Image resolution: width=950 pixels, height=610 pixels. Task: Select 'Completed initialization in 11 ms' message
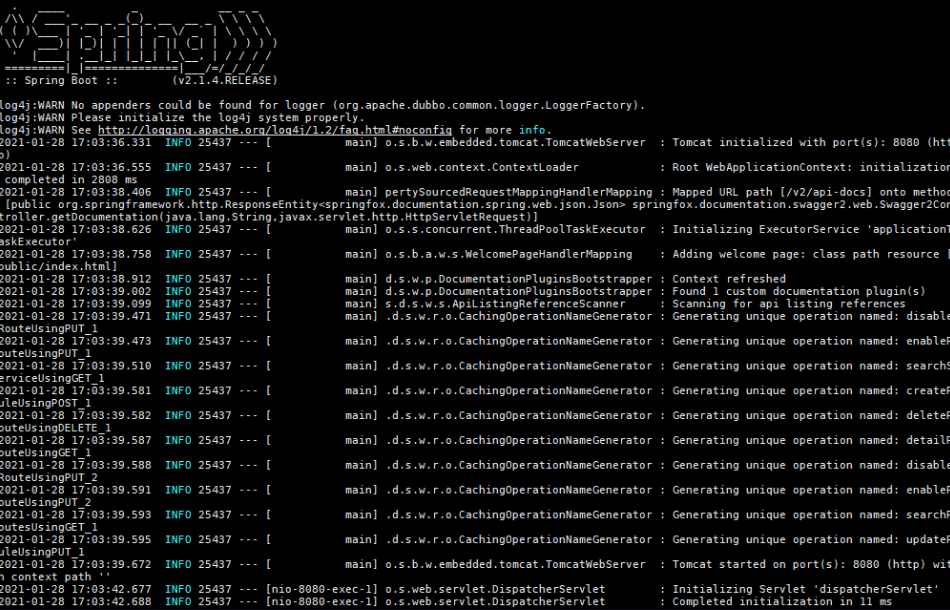(782, 602)
